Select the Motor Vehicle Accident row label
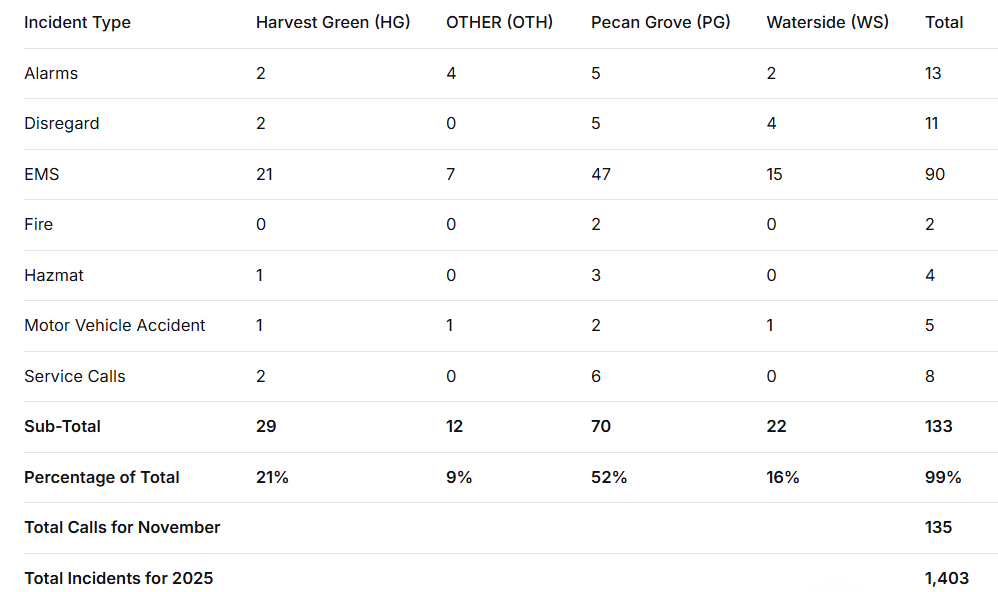 click(115, 325)
